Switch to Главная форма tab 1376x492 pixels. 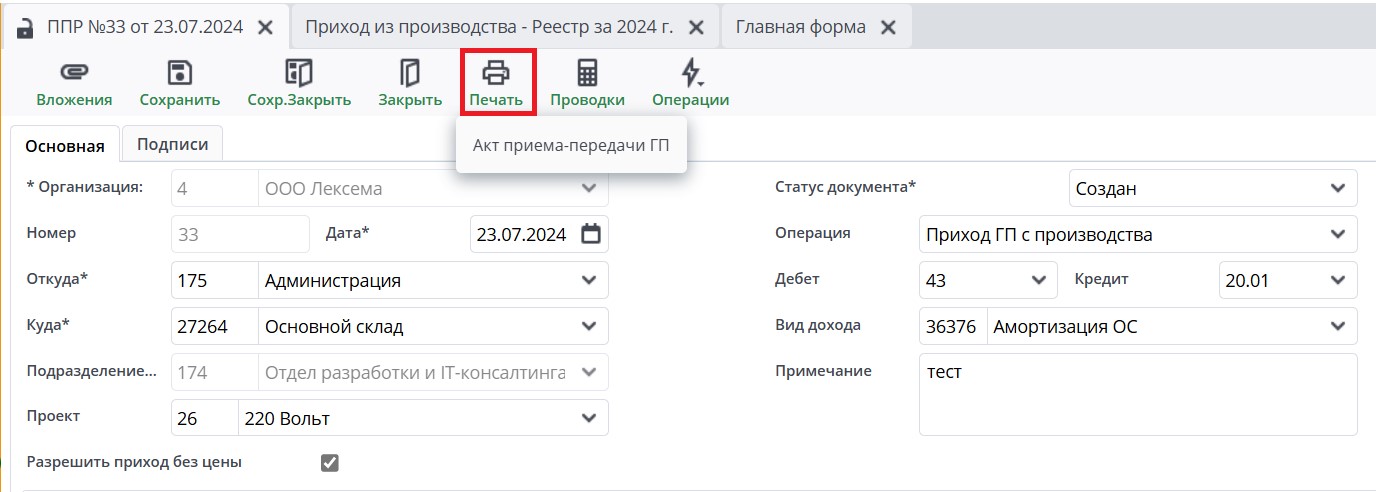click(x=800, y=27)
